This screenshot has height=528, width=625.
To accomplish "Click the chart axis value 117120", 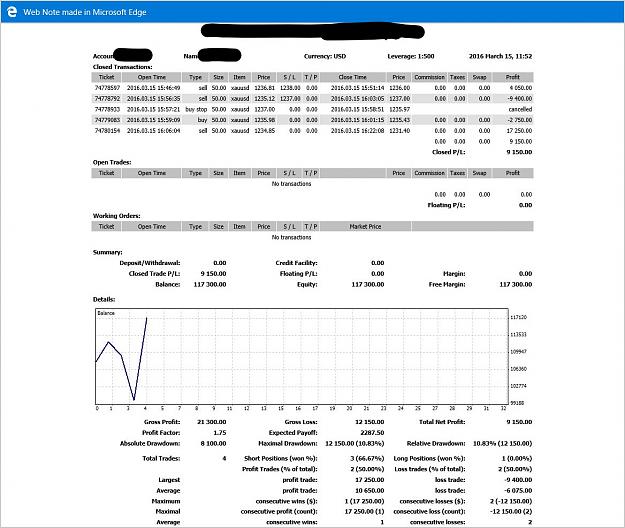I will pos(518,317).
